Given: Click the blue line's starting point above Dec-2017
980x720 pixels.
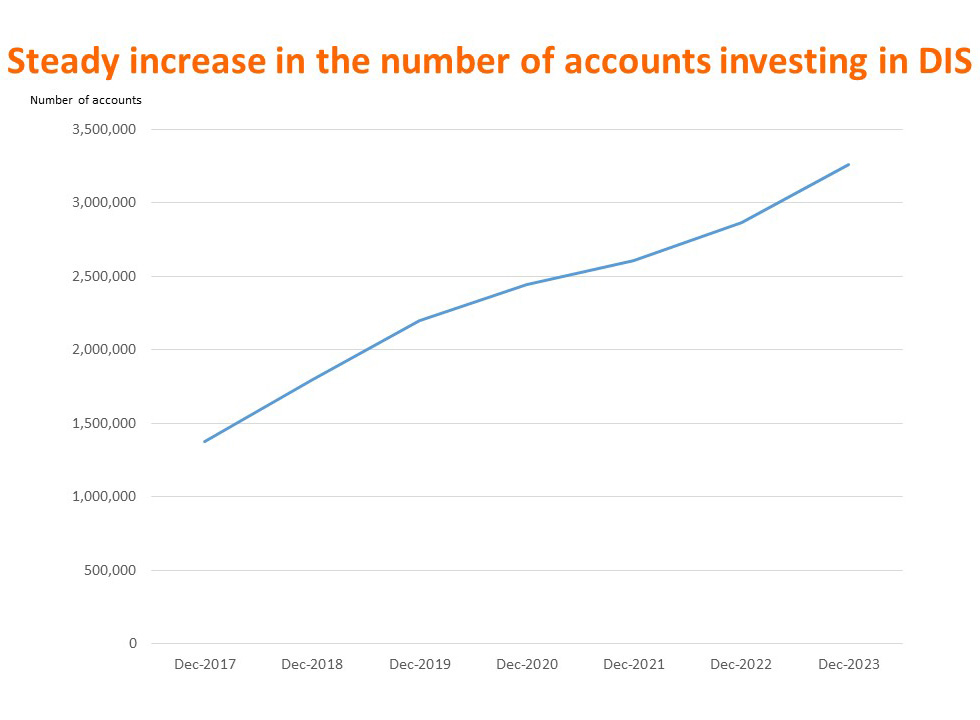Looking at the screenshot, I should click(205, 441).
